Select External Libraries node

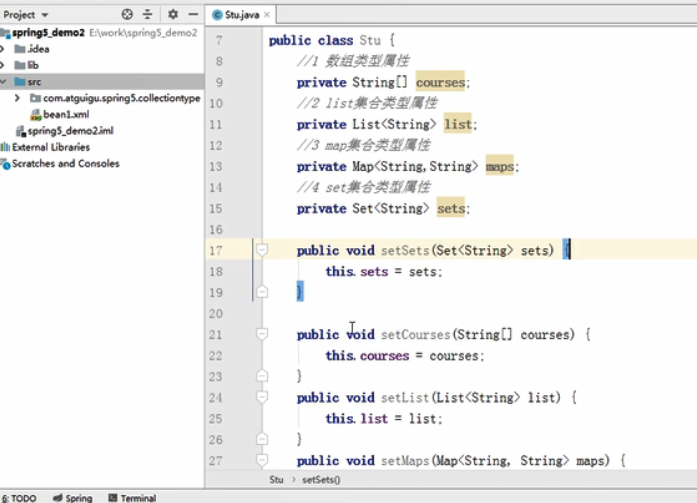51,147
